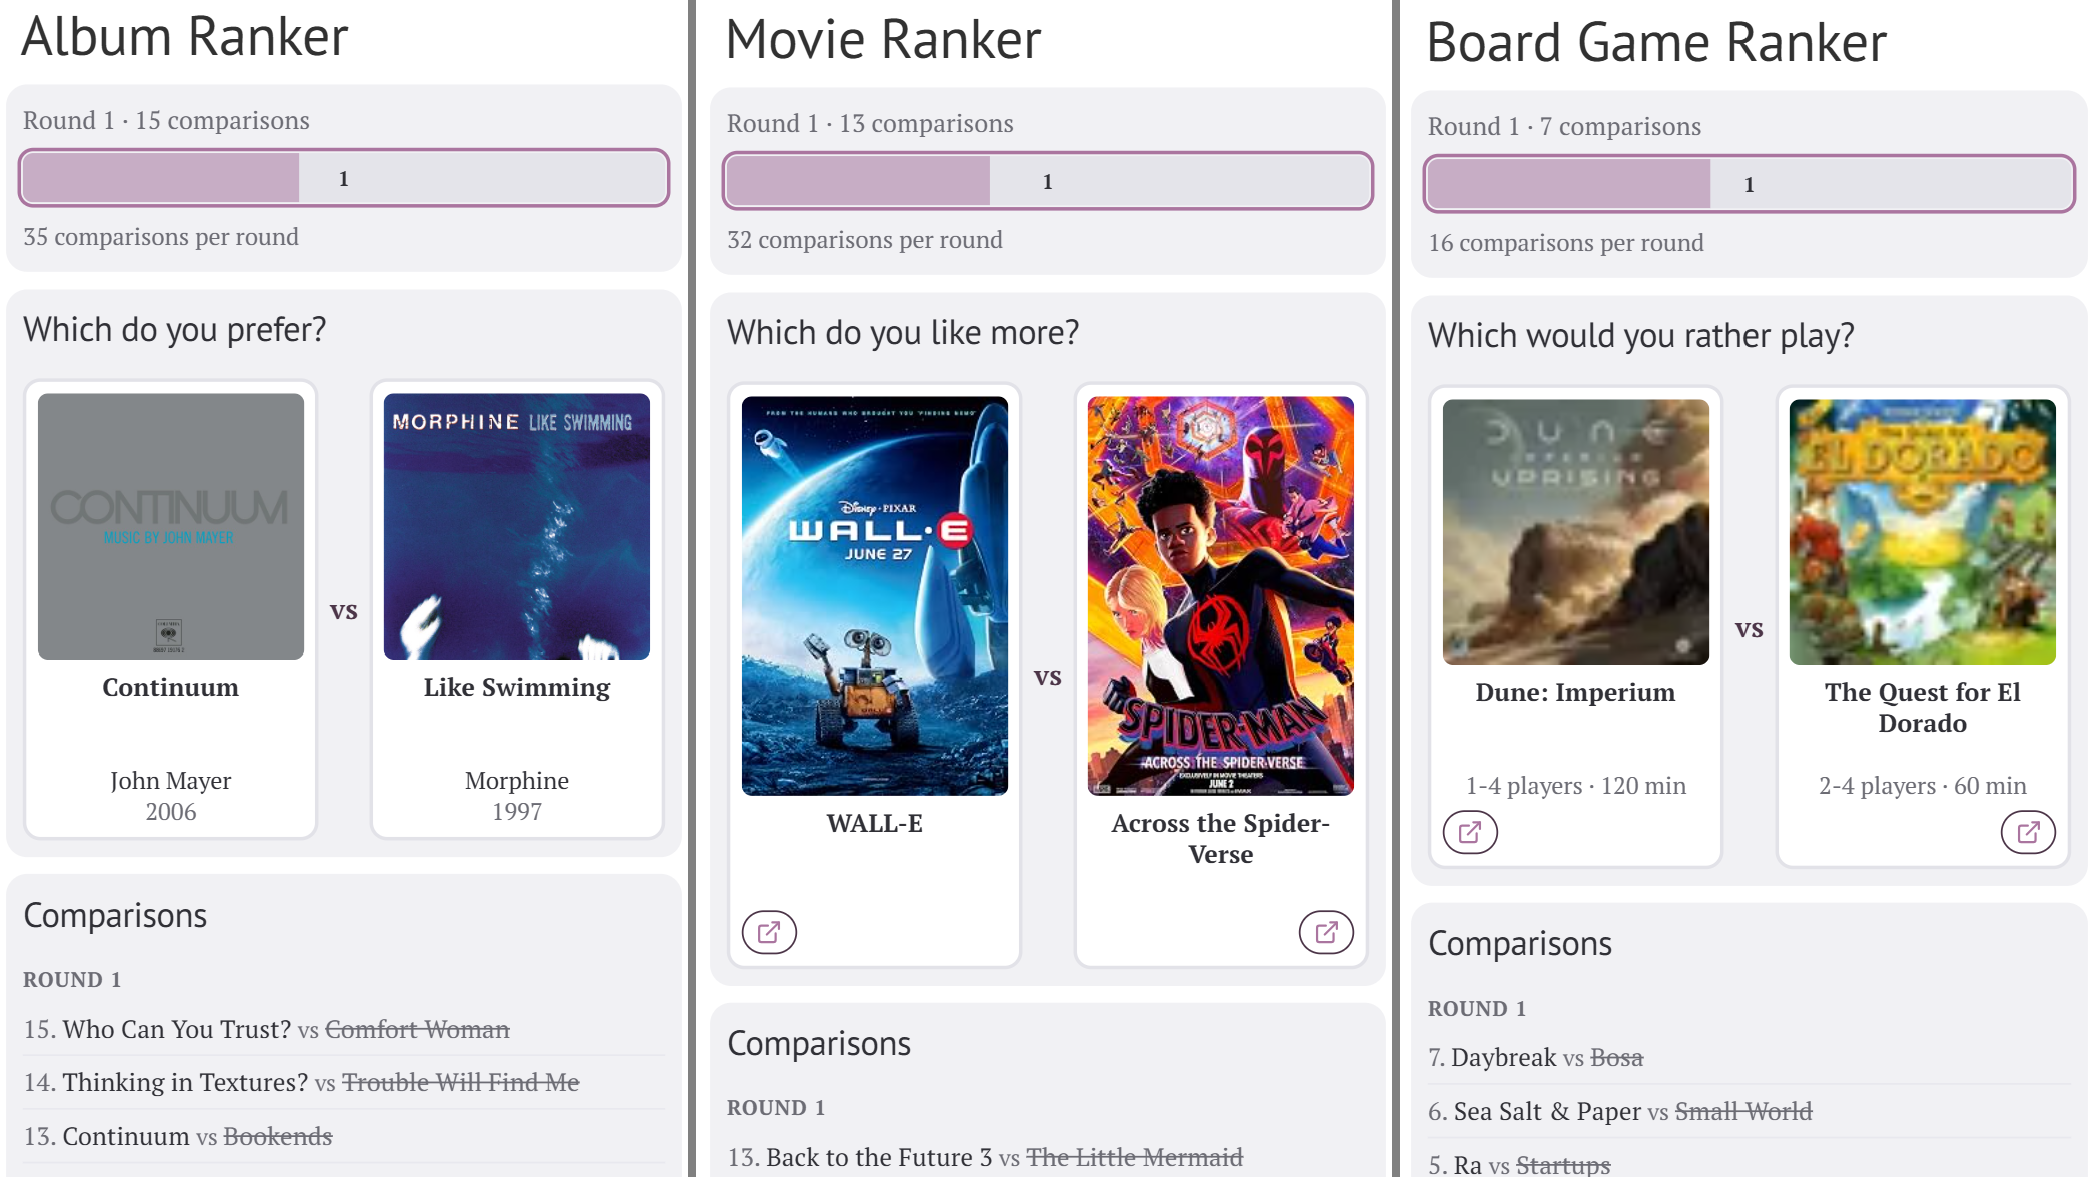The width and height of the screenshot is (2100, 1177).
Task: Open comparison 13 Back to the Future 3
Action: pyautogui.click(x=1048, y=1157)
